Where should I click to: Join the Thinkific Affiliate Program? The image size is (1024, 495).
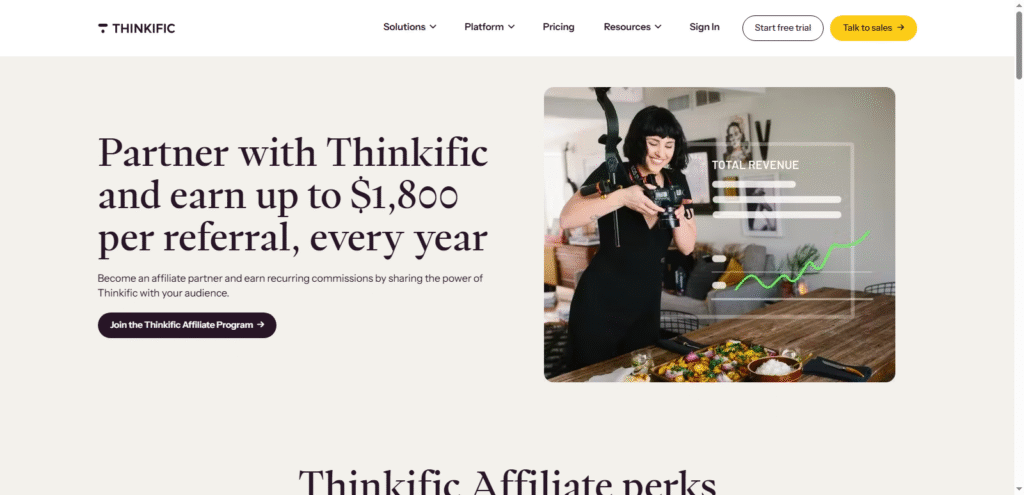[187, 325]
